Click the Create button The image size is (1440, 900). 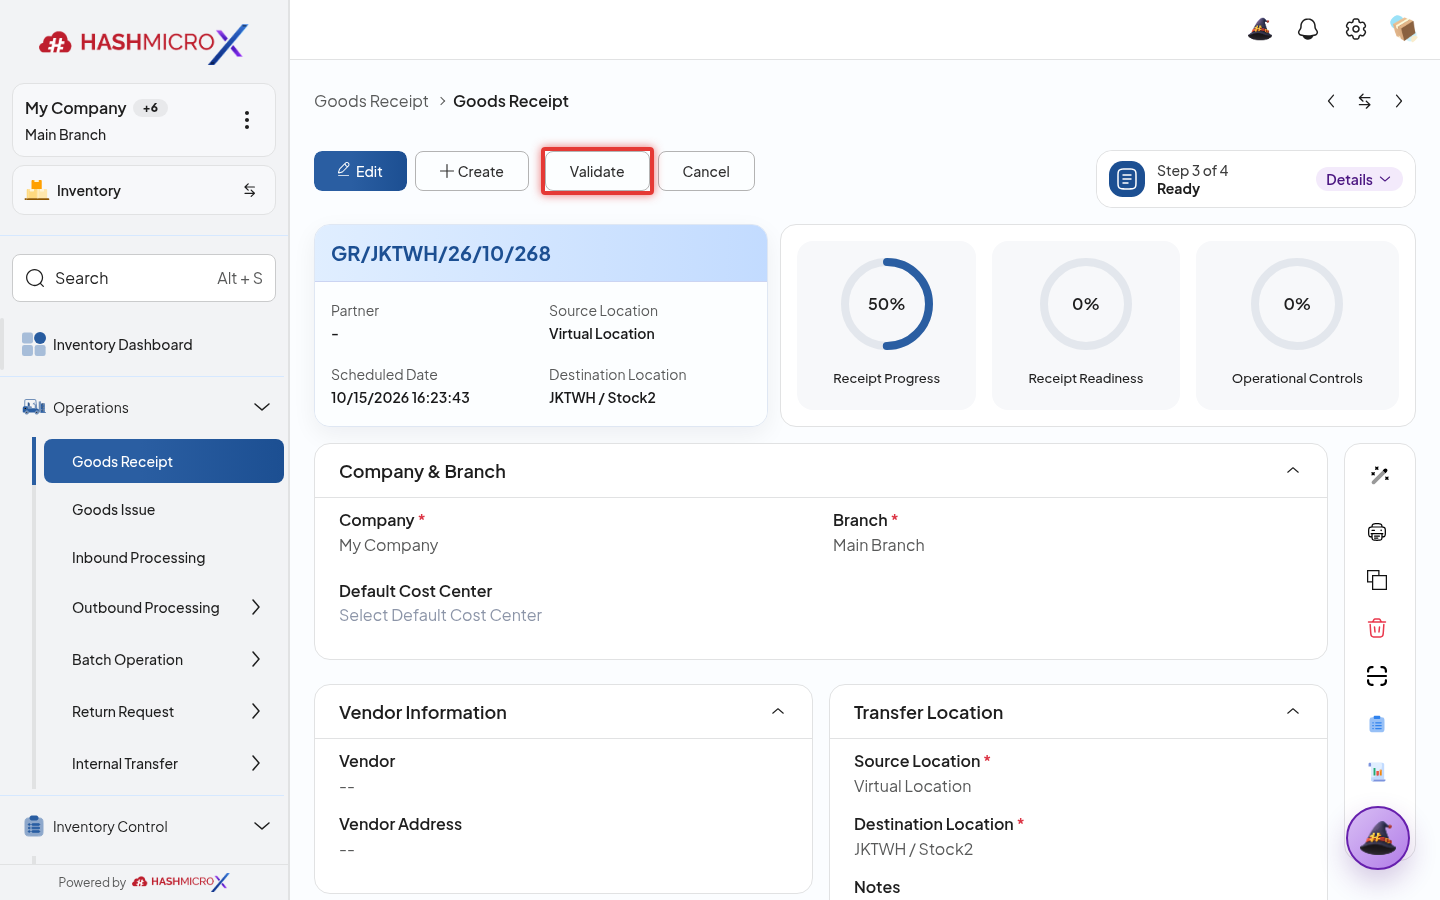pos(472,171)
